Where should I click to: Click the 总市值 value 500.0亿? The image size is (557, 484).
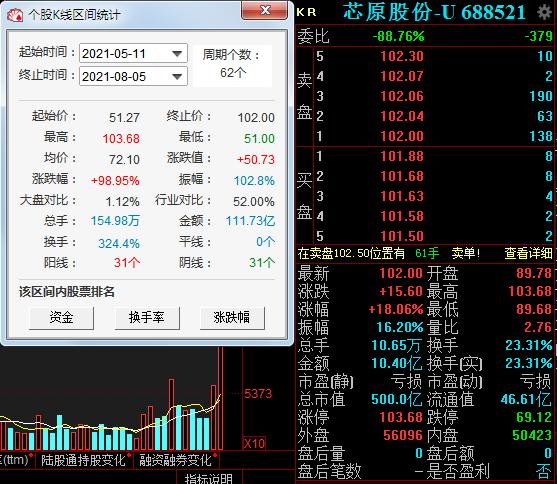tap(396, 399)
